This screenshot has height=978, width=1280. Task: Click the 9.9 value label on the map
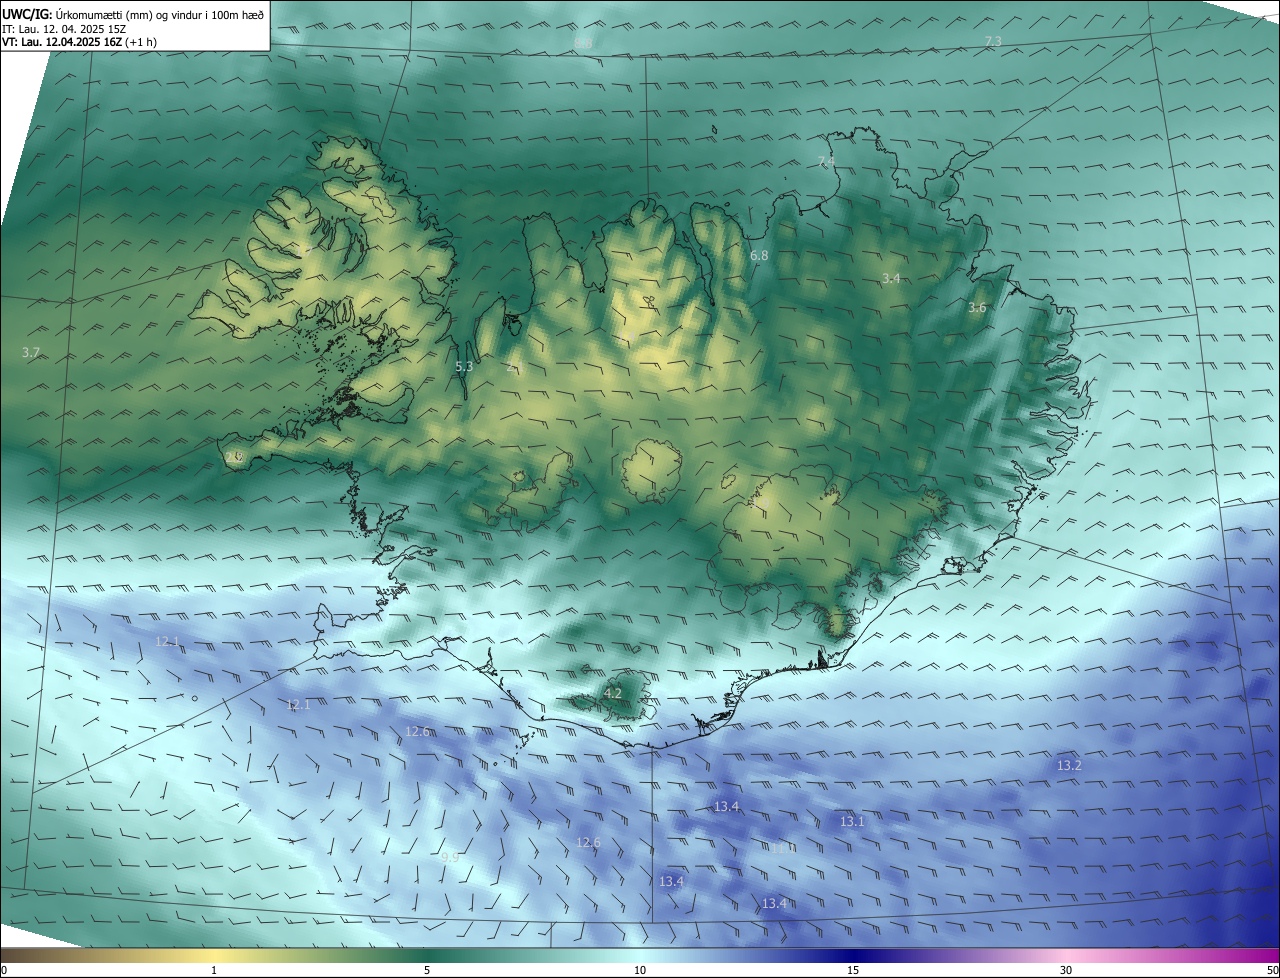coord(450,857)
